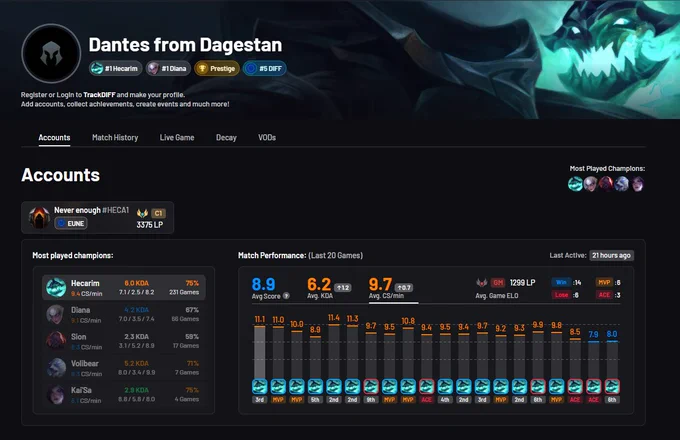Screen dimensions: 680x440
Task: Click the 21 hours ago badge
Action: click(x=611, y=255)
